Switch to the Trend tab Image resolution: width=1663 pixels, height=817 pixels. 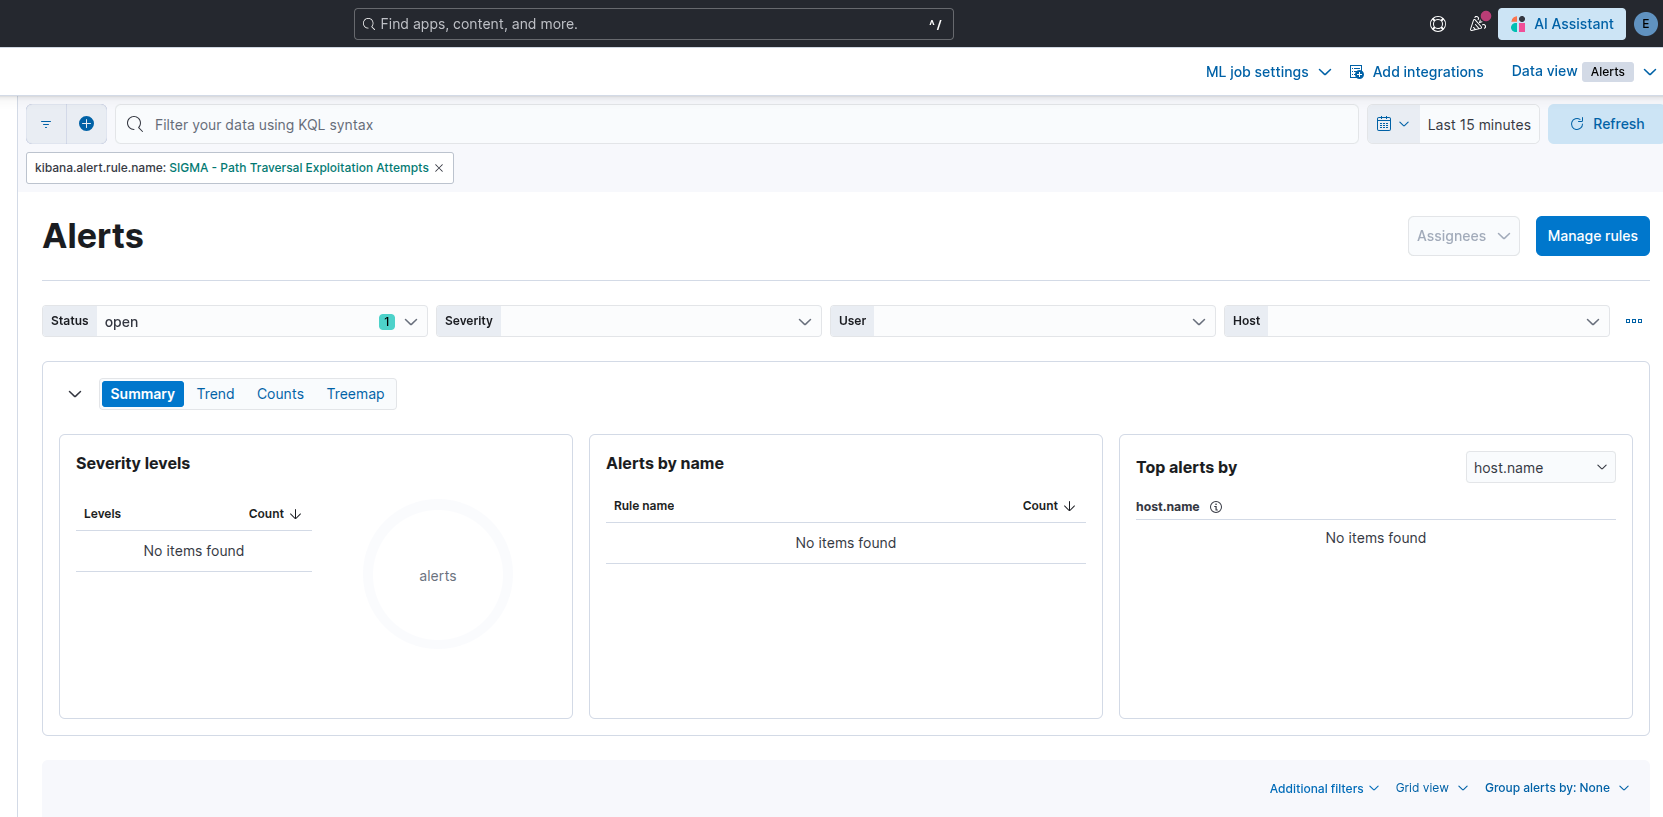(x=215, y=394)
